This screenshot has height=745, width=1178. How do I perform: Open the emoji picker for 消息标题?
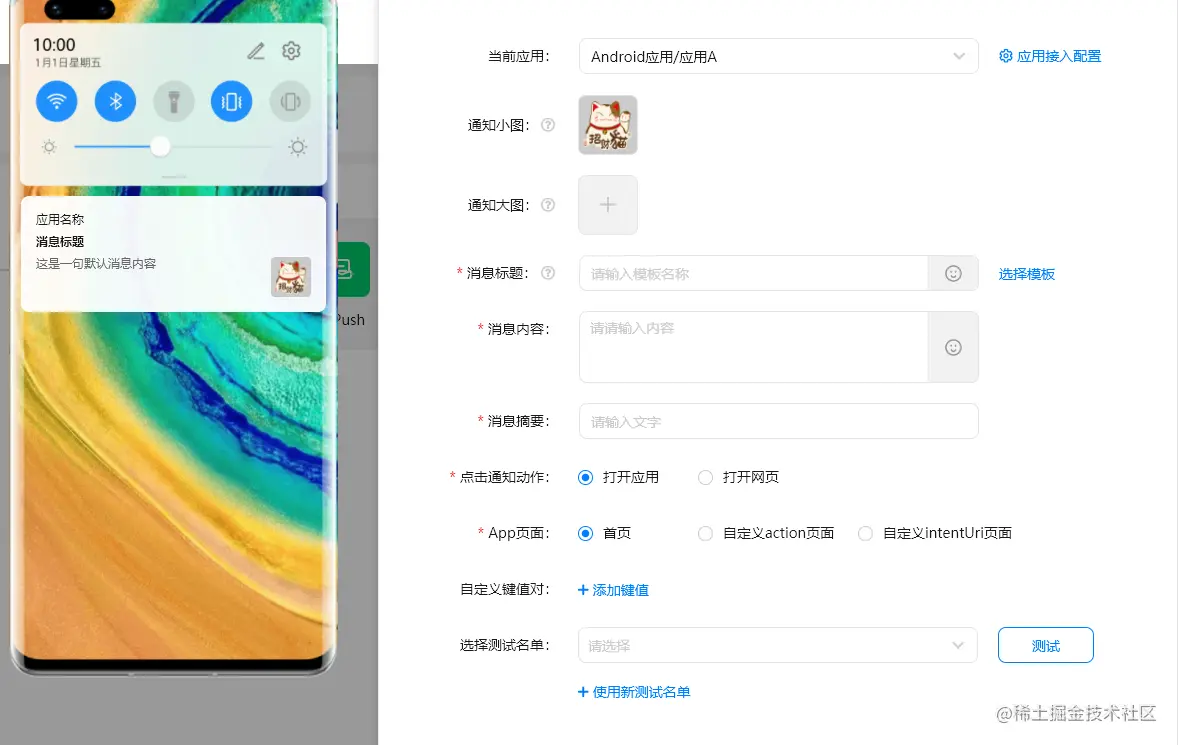pos(953,273)
